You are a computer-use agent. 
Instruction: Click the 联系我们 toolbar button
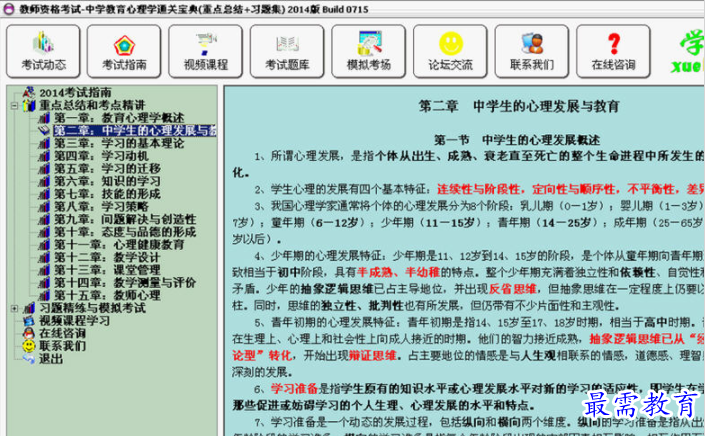[532, 51]
